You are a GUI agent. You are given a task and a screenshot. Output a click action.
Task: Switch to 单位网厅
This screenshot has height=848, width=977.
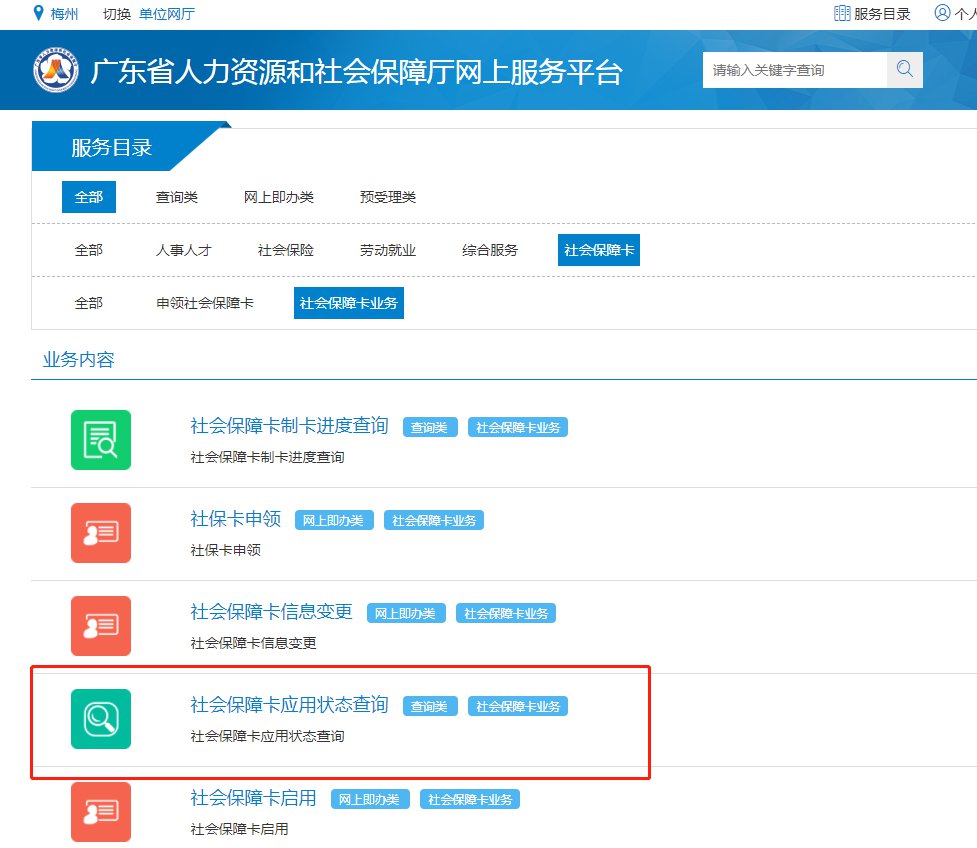point(167,14)
